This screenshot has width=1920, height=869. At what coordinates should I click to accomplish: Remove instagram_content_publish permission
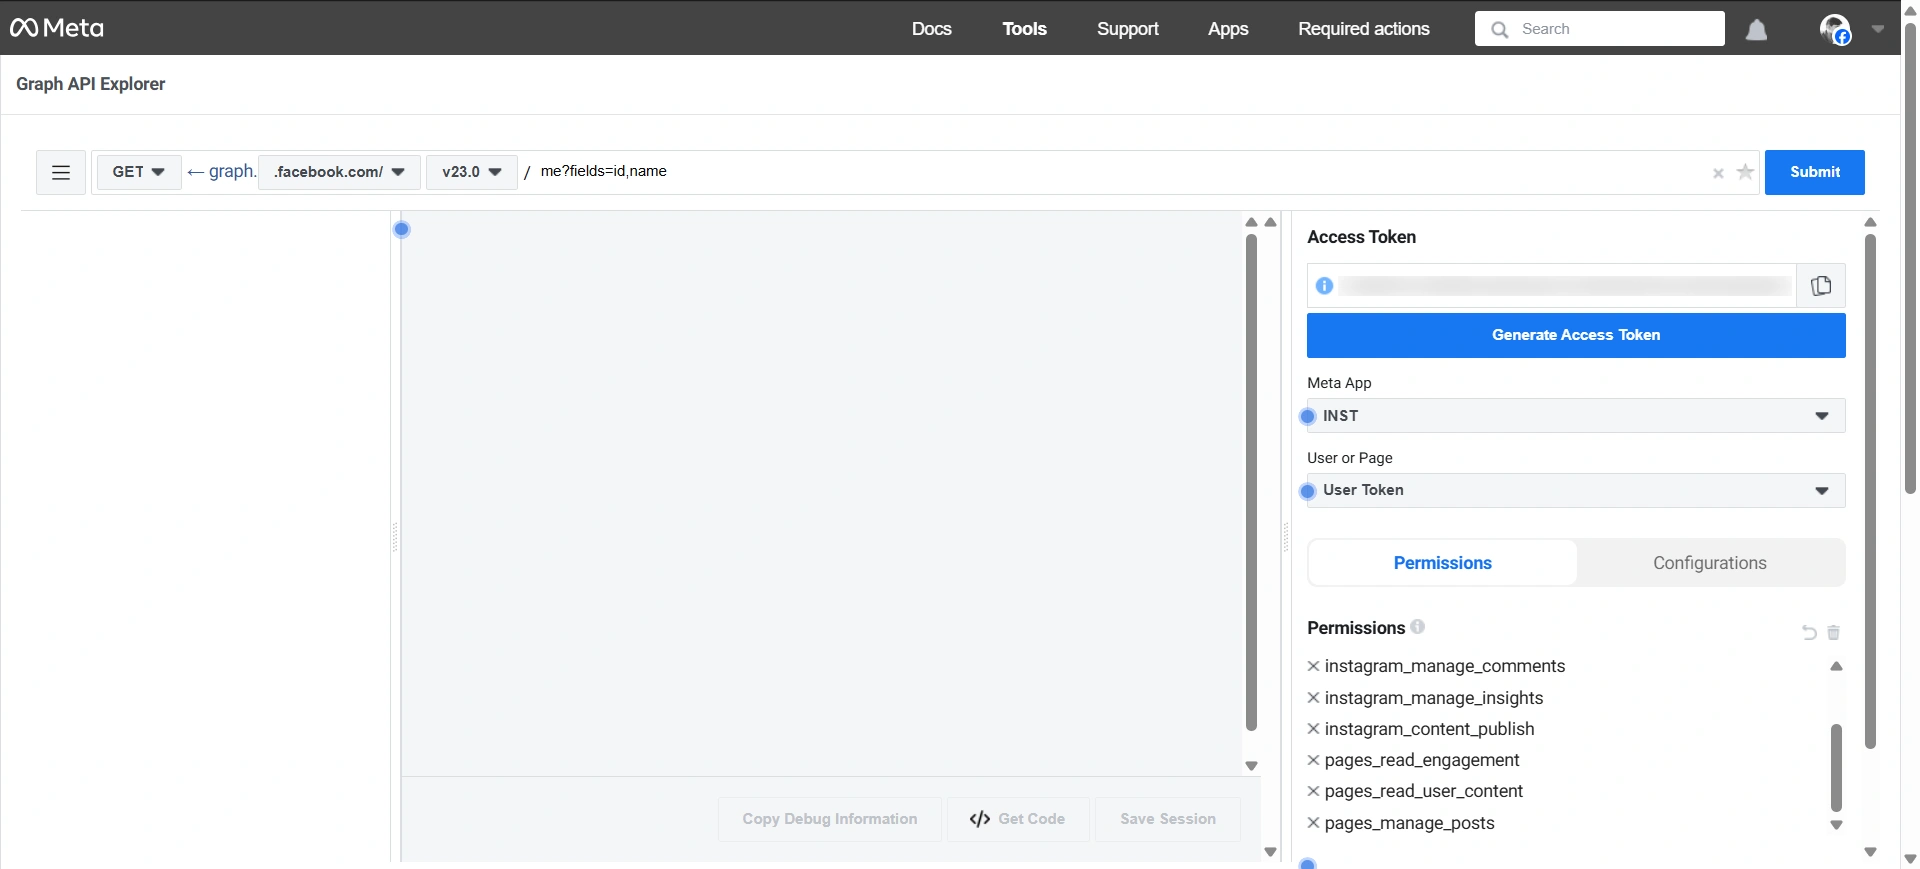pos(1313,729)
